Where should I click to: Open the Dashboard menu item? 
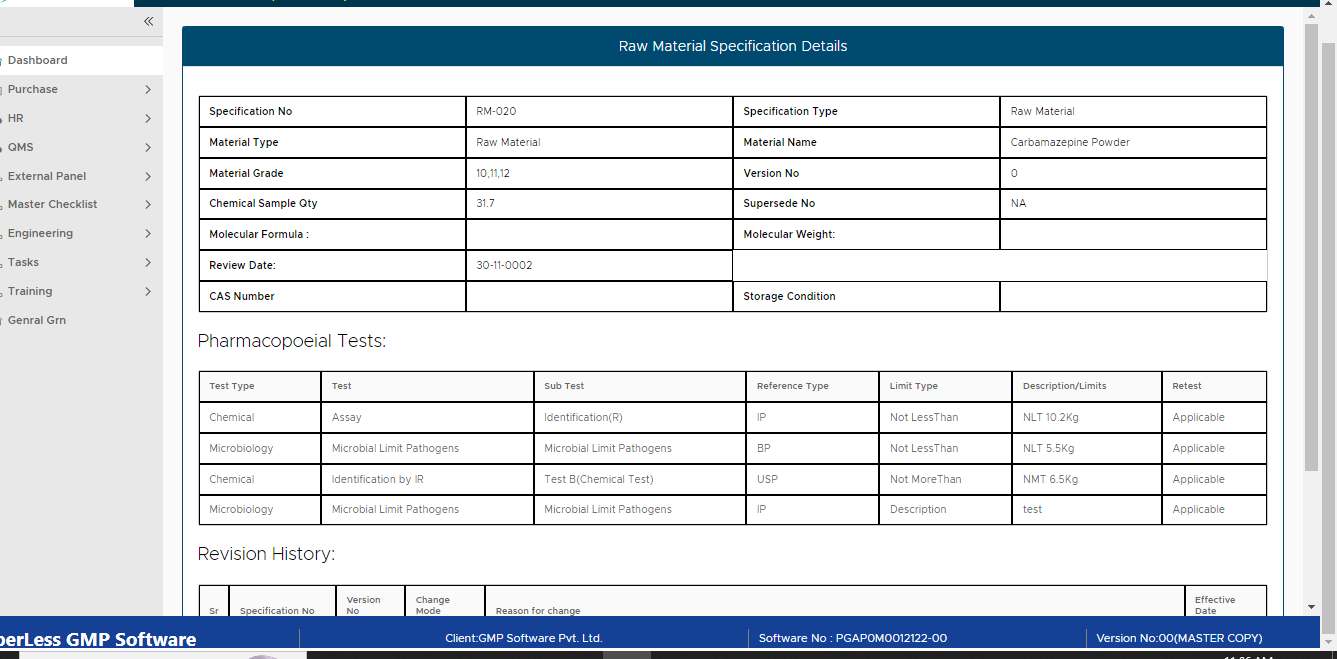tap(38, 61)
